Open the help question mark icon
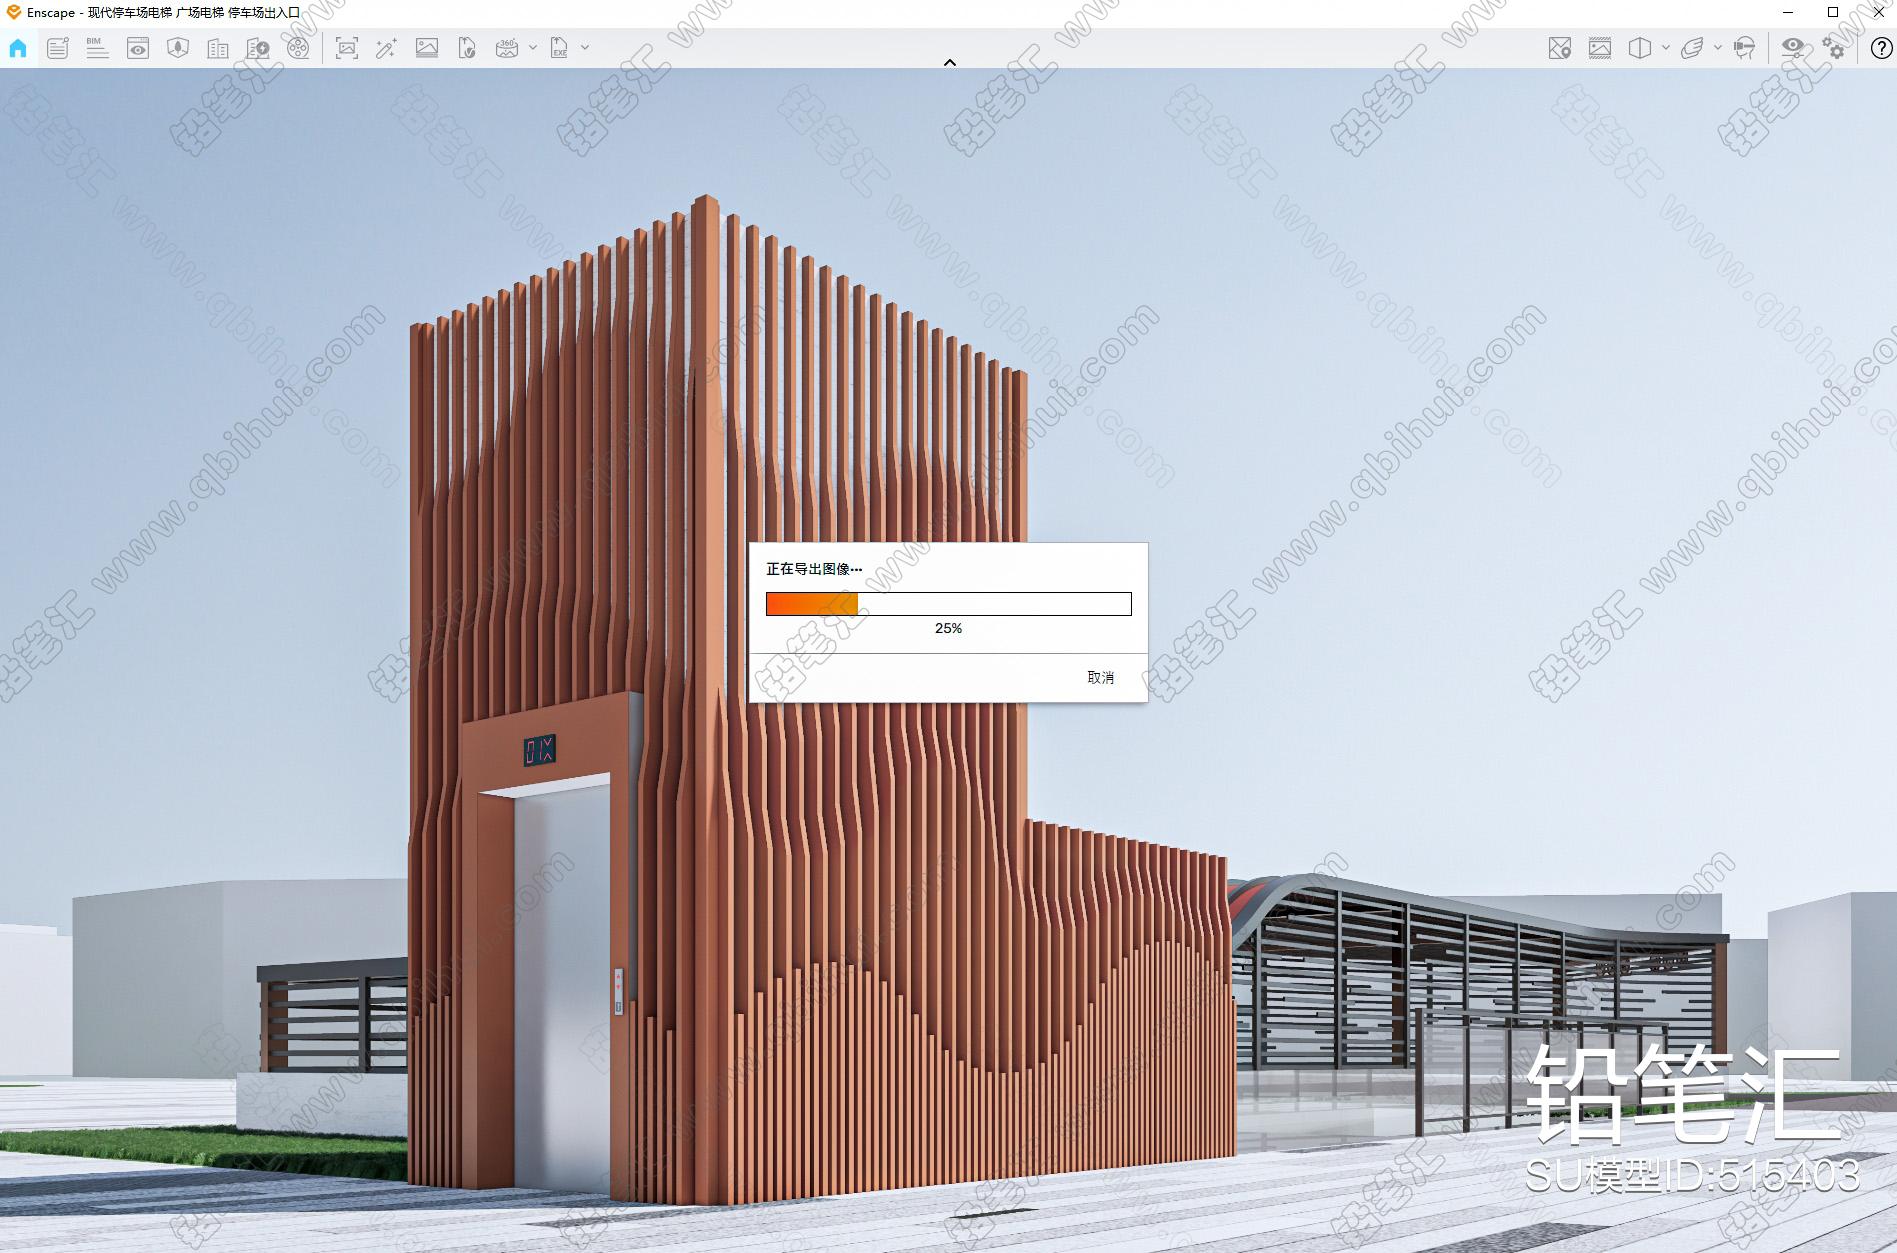1897x1253 pixels. 1881,48
